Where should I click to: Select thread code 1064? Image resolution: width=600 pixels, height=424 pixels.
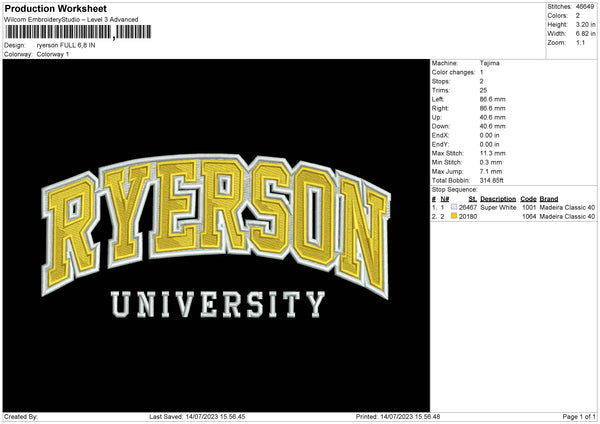(529, 217)
